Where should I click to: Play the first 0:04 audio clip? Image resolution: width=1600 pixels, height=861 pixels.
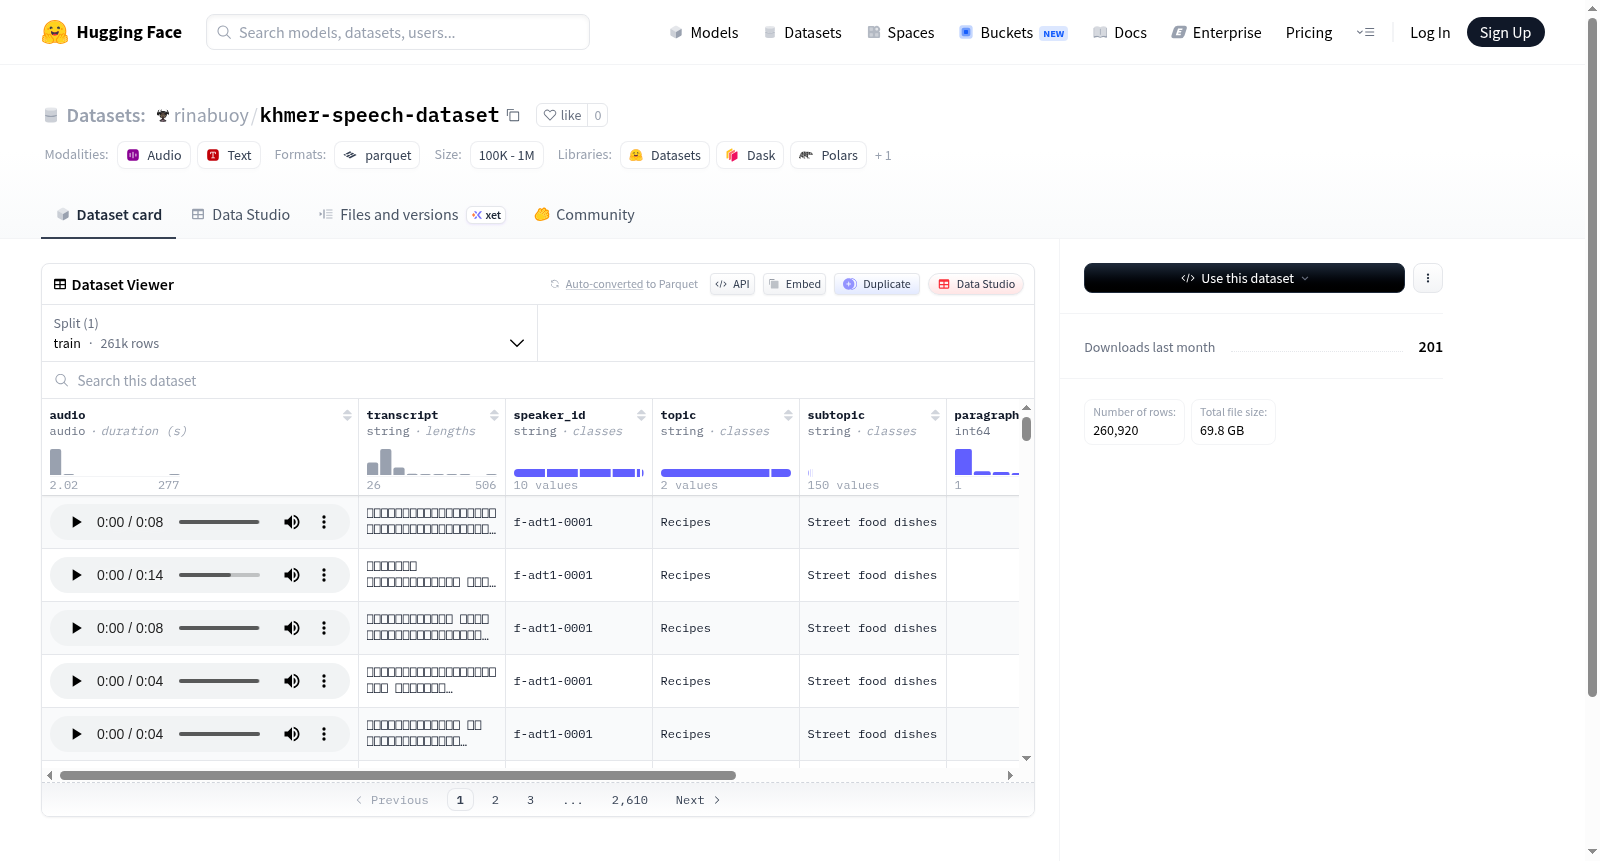pos(76,681)
